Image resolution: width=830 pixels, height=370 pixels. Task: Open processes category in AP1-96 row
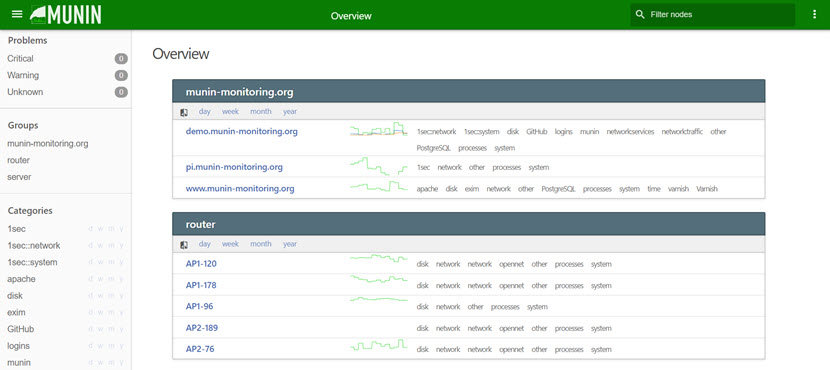tap(505, 307)
